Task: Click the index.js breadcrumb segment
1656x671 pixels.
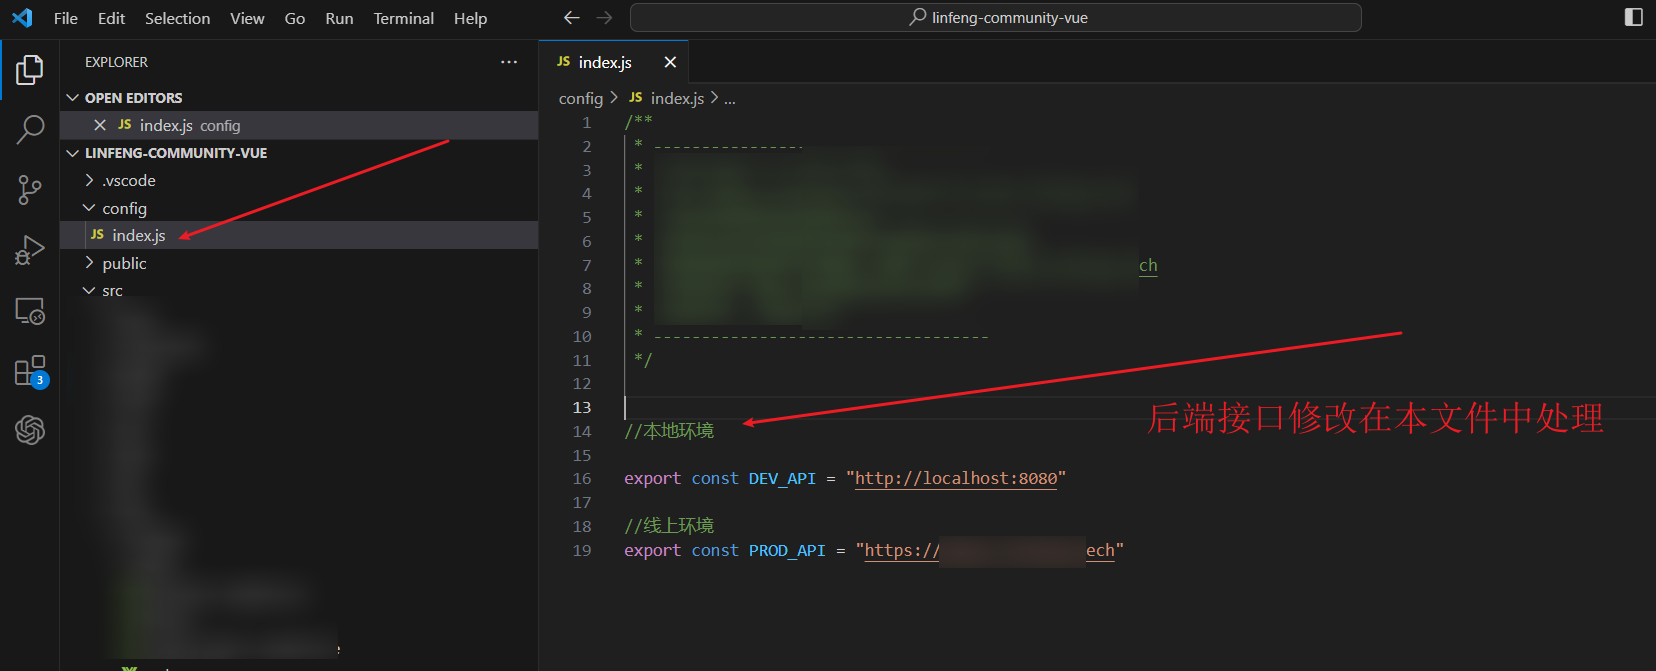Action: pos(677,98)
